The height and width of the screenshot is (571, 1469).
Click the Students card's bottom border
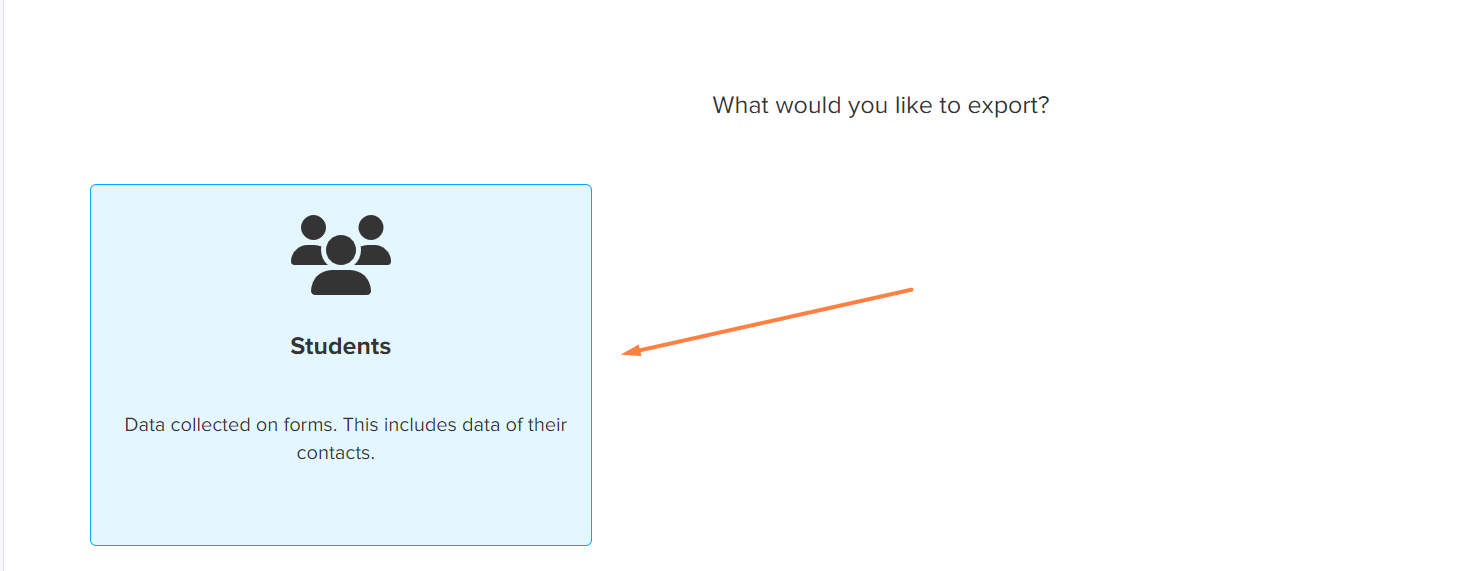point(341,545)
